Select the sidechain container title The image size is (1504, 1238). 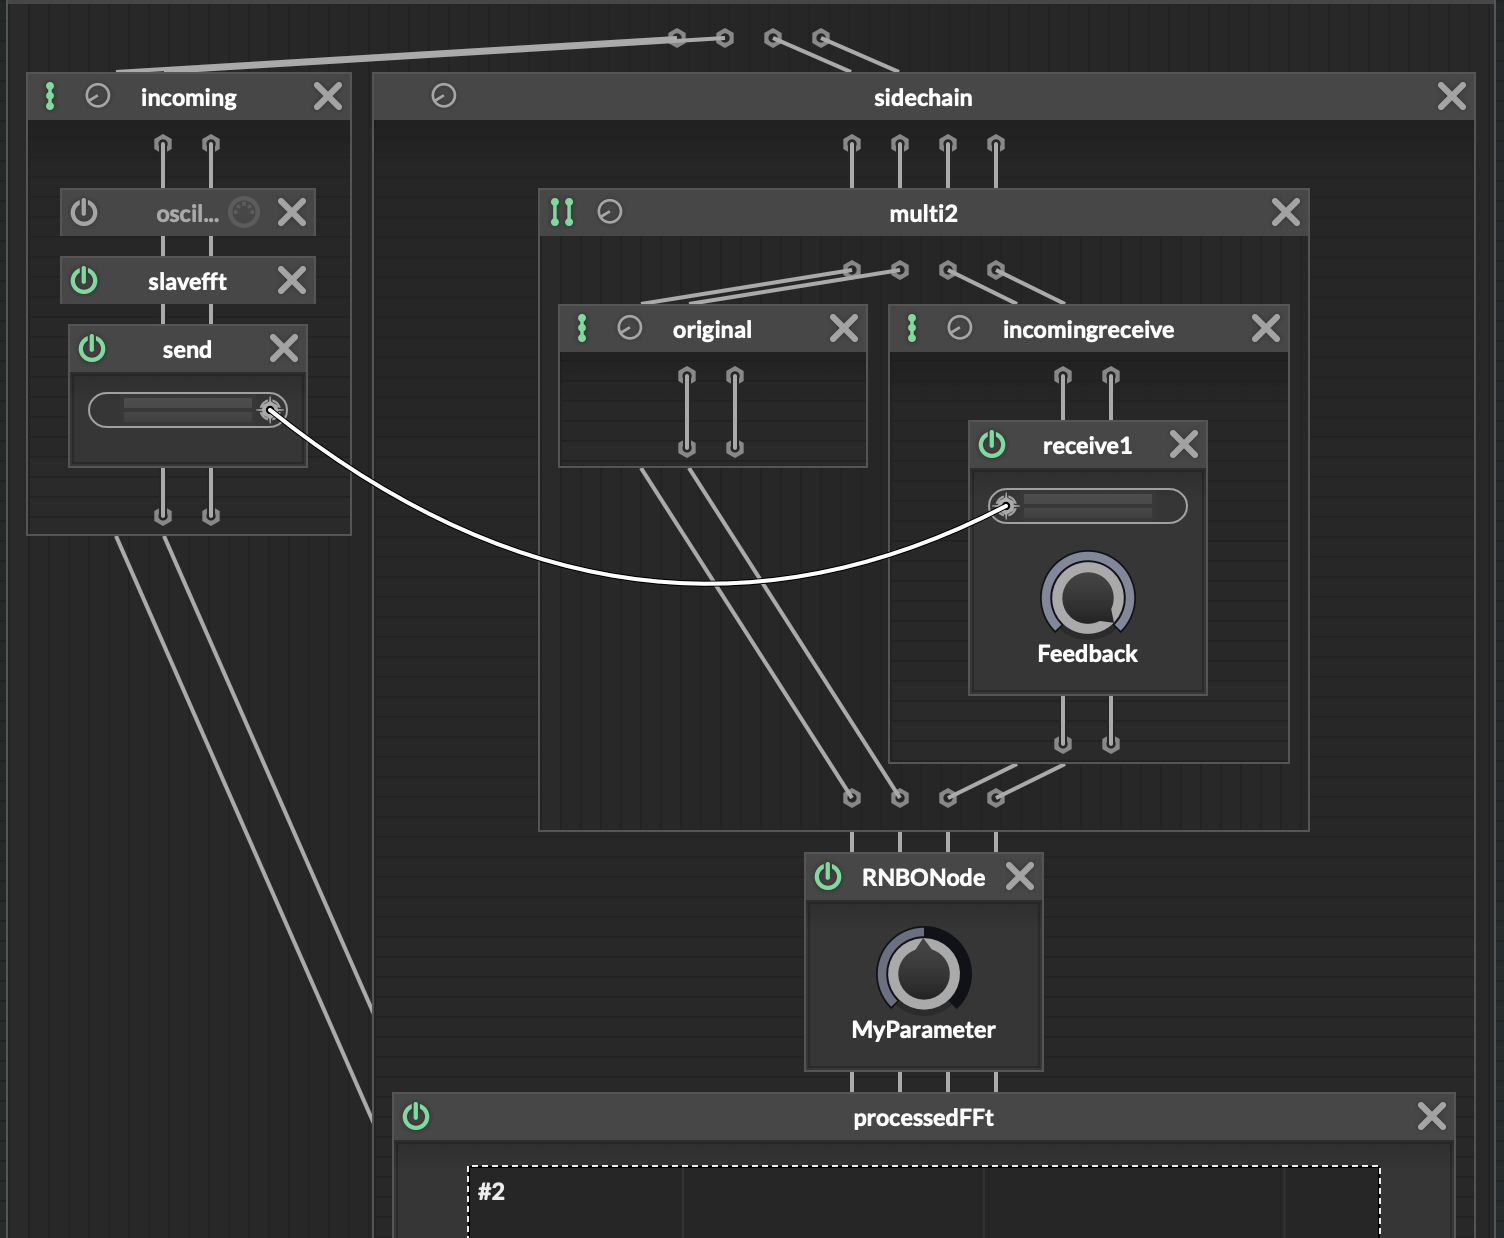pyautogui.click(x=923, y=97)
